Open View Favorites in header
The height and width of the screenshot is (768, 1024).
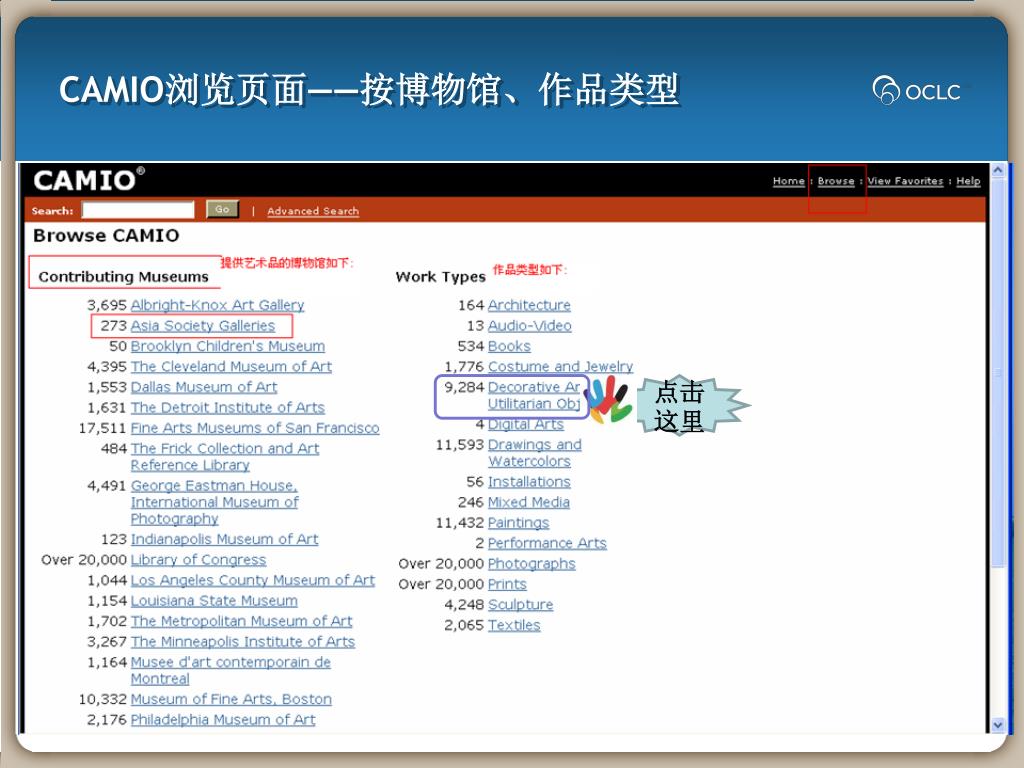point(905,181)
